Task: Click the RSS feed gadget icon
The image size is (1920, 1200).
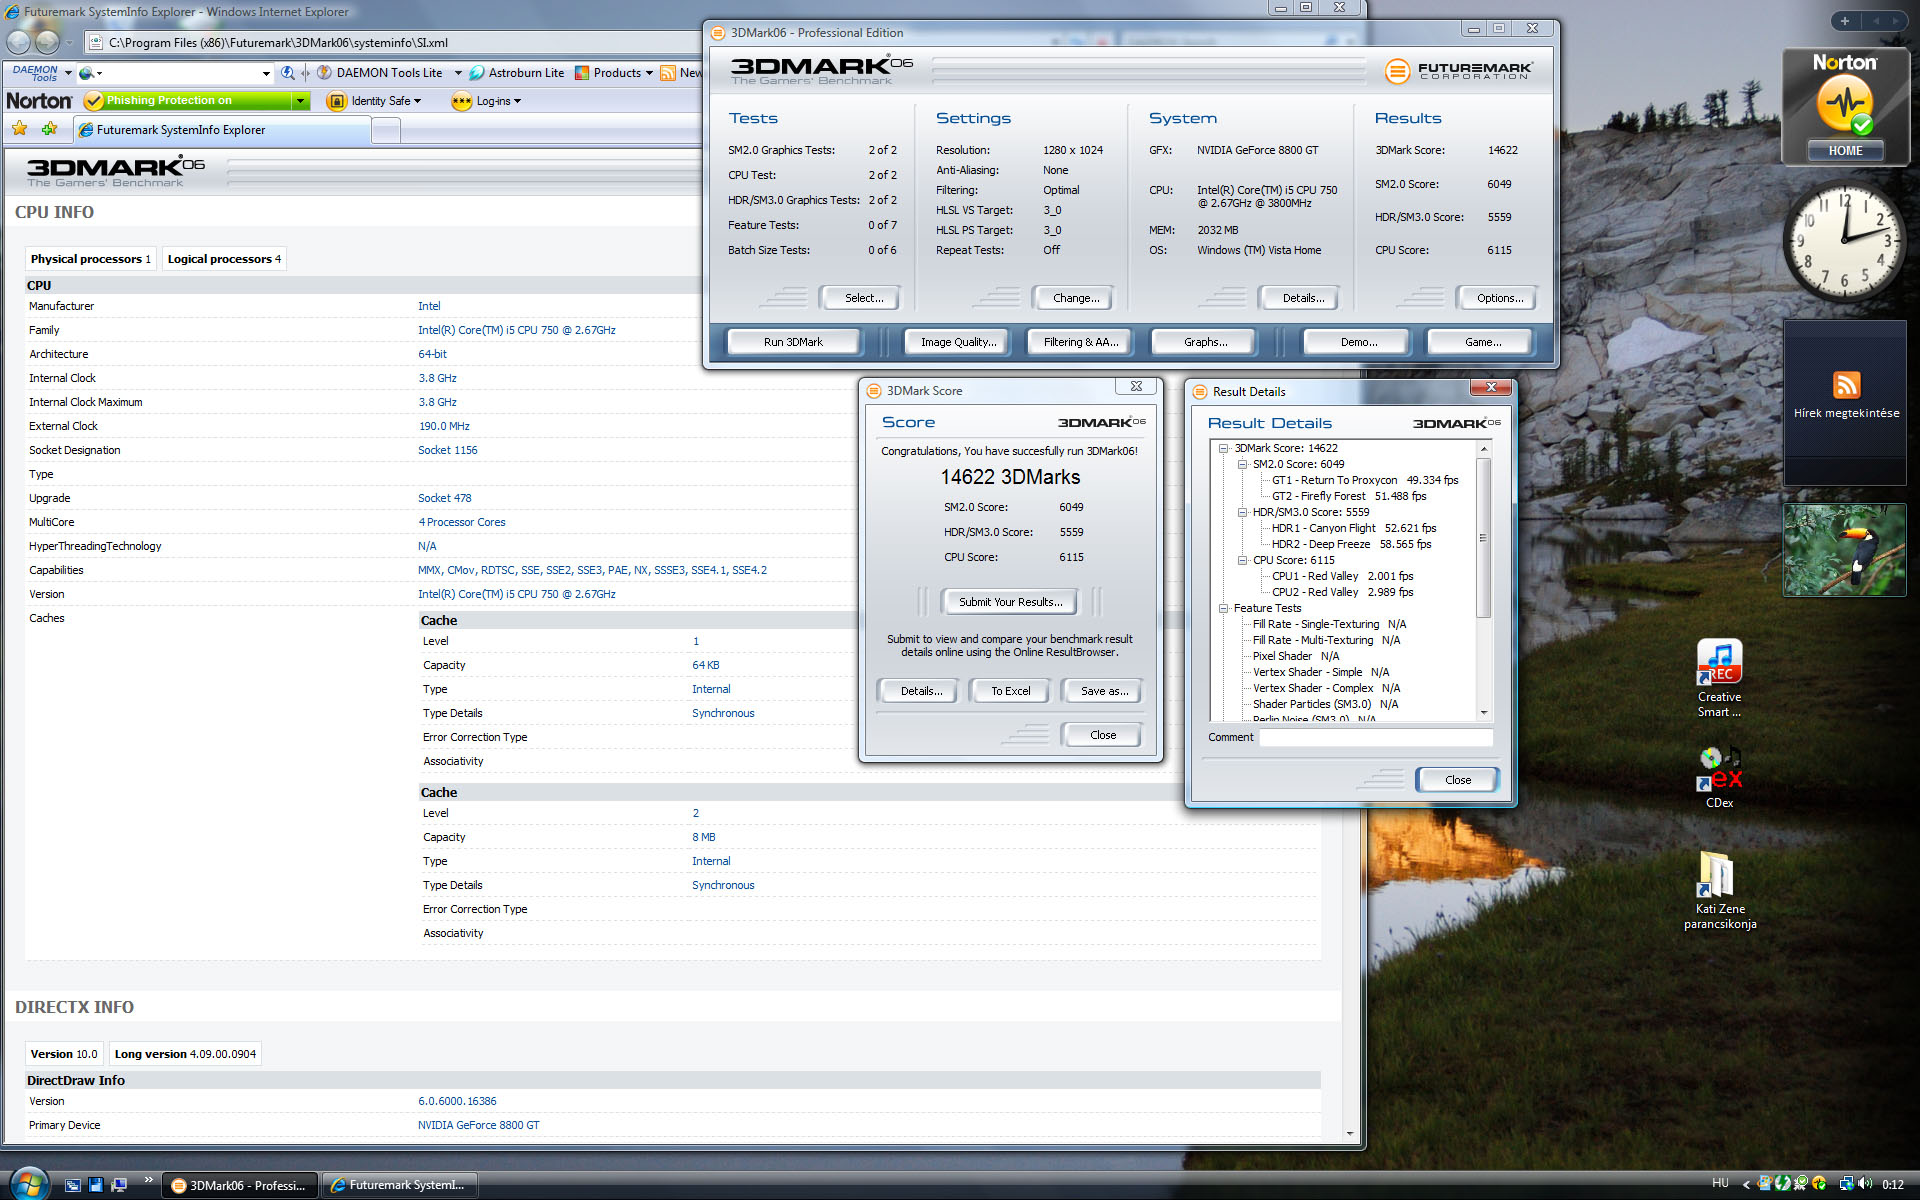Action: point(1846,385)
